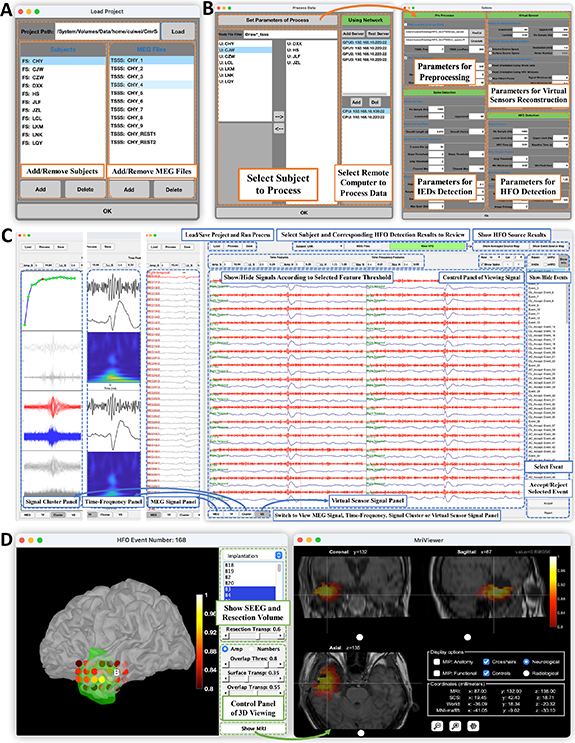
Task: Select MEG file TSSS: CHY_4
Action: 152,85
